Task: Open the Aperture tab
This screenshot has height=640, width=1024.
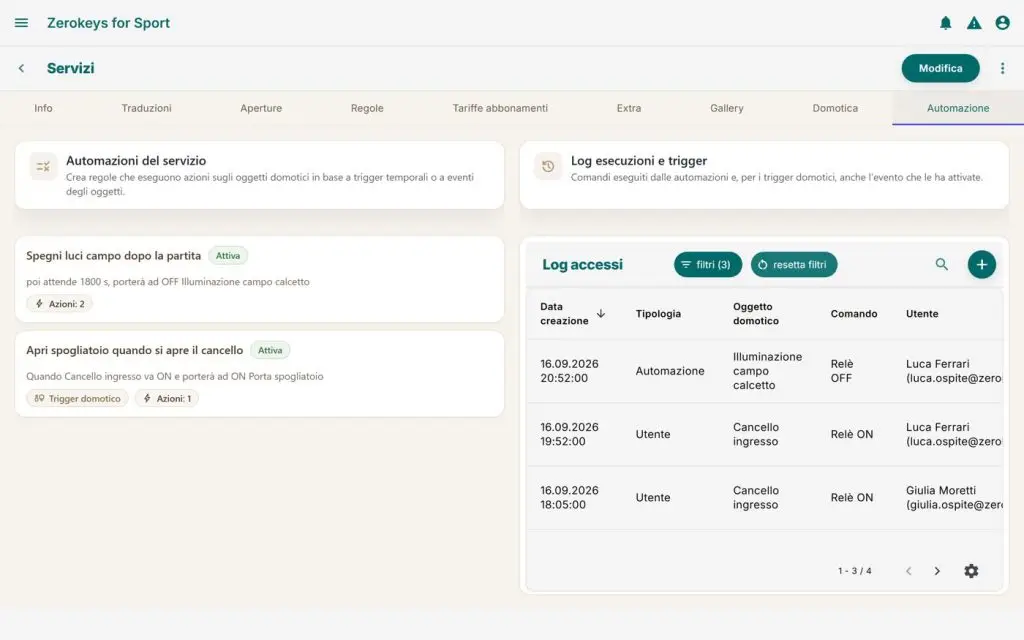Action: click(x=261, y=108)
